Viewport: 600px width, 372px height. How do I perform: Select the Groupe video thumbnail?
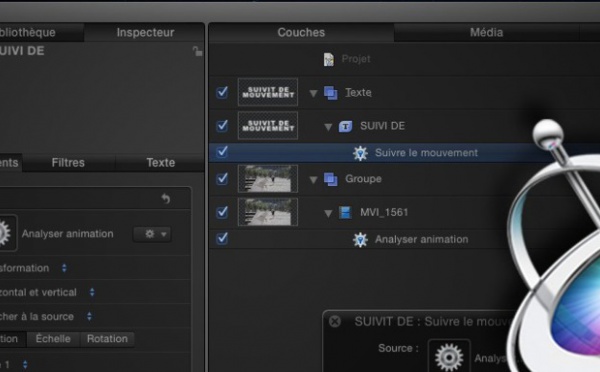(x=268, y=179)
